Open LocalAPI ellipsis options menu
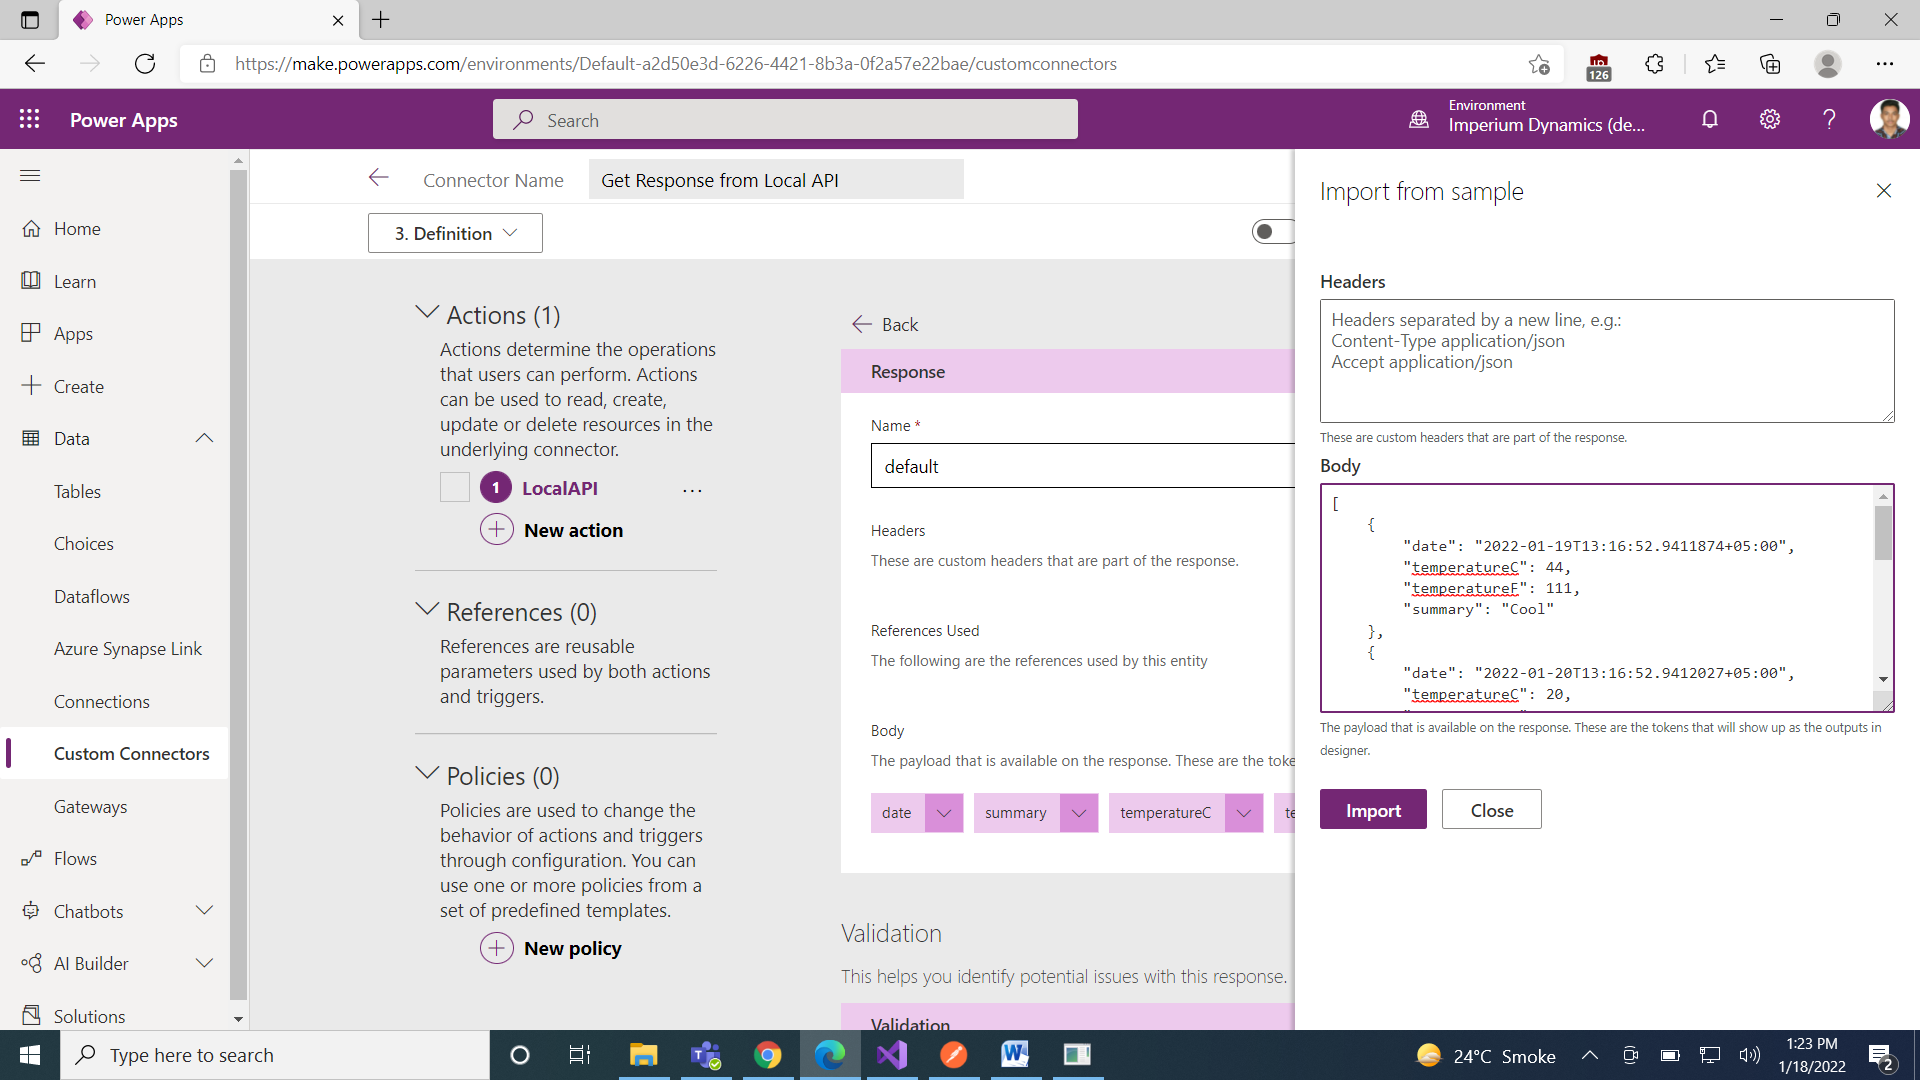The height and width of the screenshot is (1080, 1920). pos(692,490)
